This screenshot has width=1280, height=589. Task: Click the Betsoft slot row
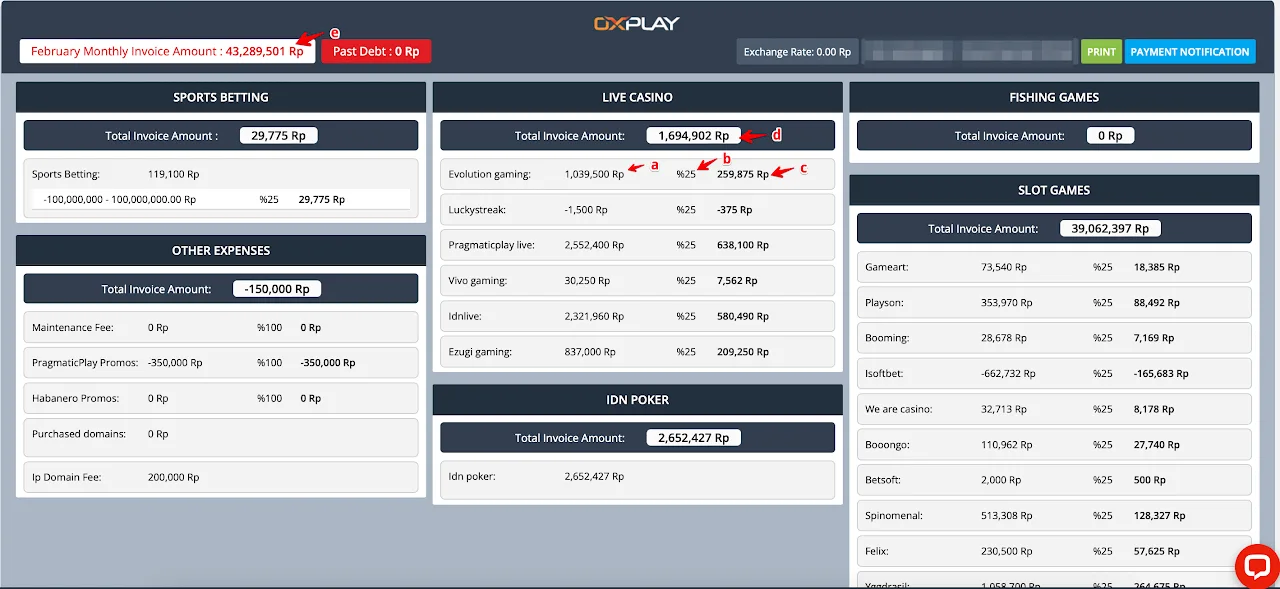(x=1054, y=480)
